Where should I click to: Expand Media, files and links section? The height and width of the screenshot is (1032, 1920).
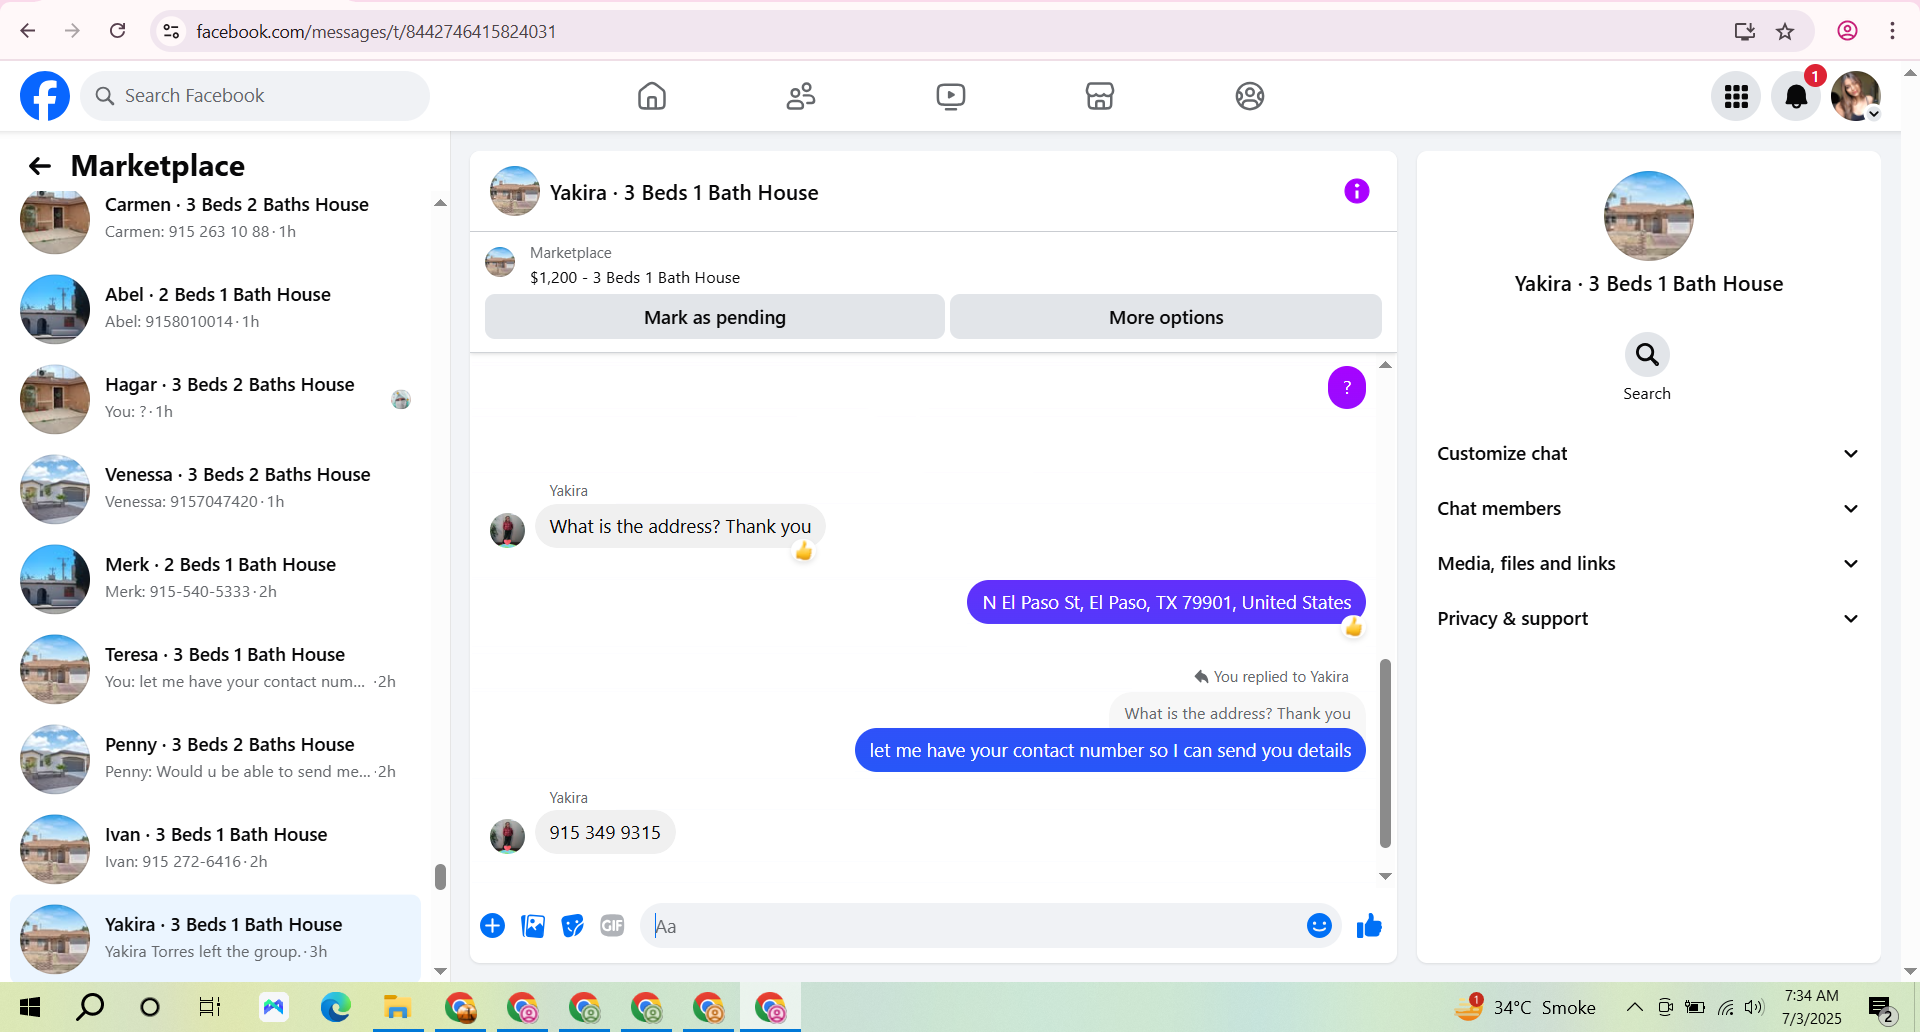(x=1647, y=564)
